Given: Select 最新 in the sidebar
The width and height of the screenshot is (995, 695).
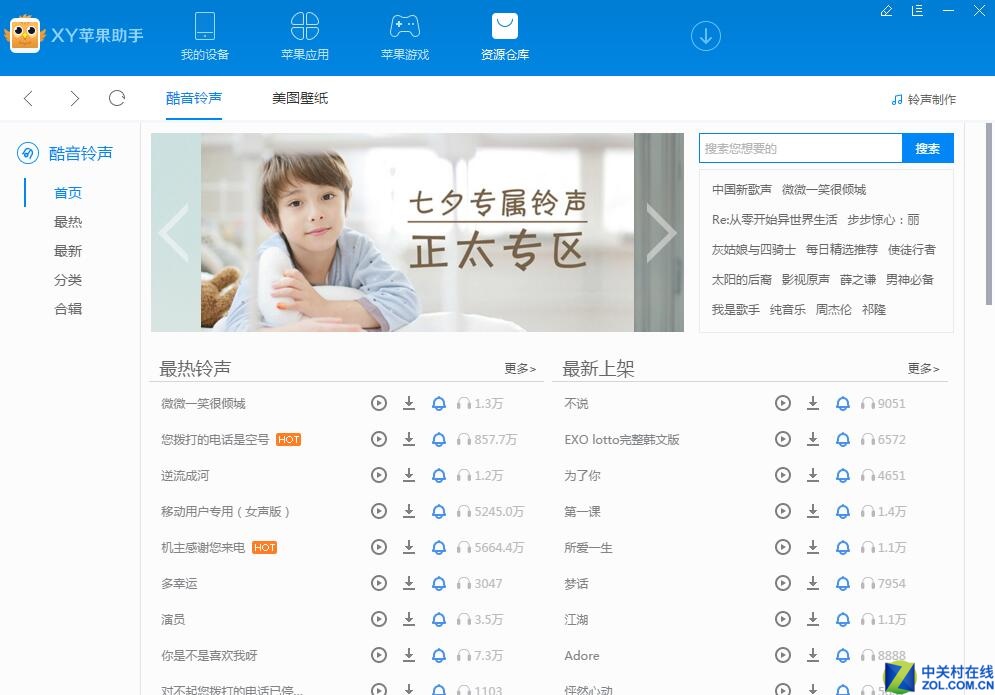Looking at the screenshot, I should click(x=68, y=251).
